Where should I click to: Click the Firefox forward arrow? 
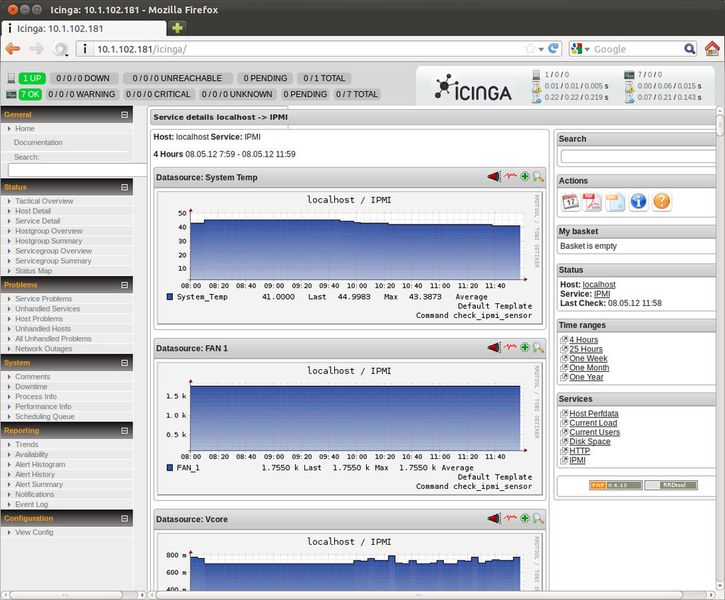36,49
